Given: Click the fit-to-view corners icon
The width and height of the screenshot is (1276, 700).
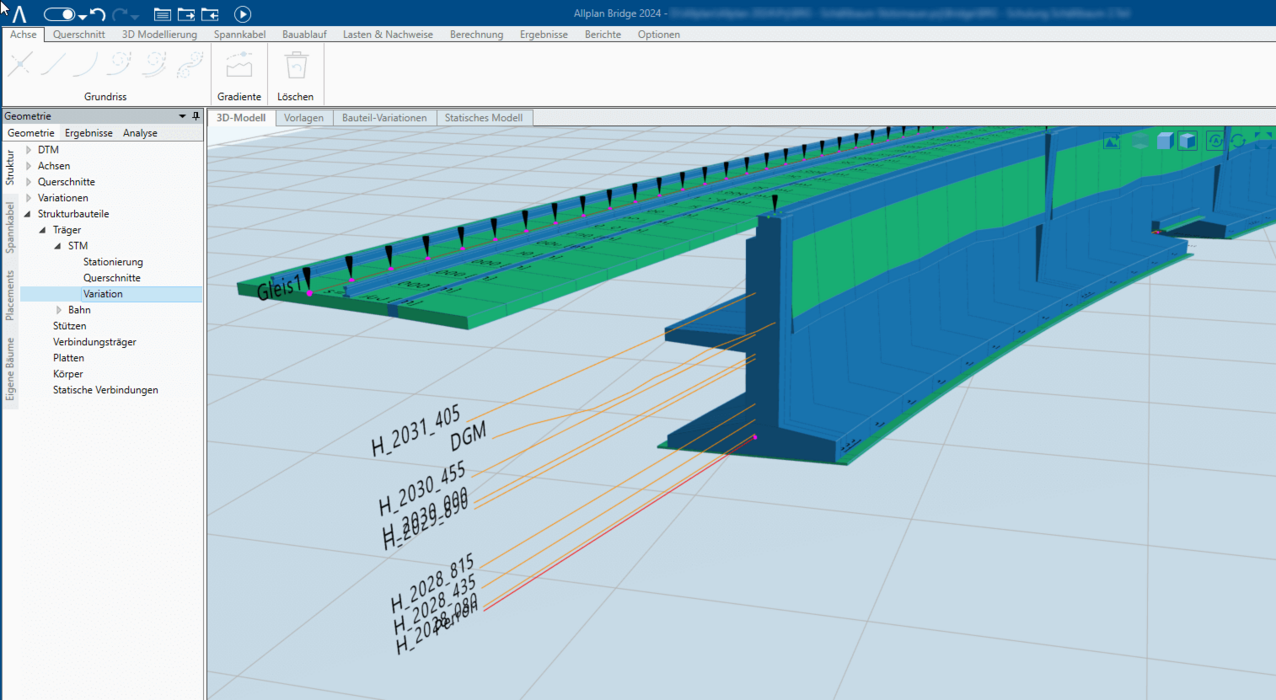Looking at the screenshot, I should (x=1261, y=141).
